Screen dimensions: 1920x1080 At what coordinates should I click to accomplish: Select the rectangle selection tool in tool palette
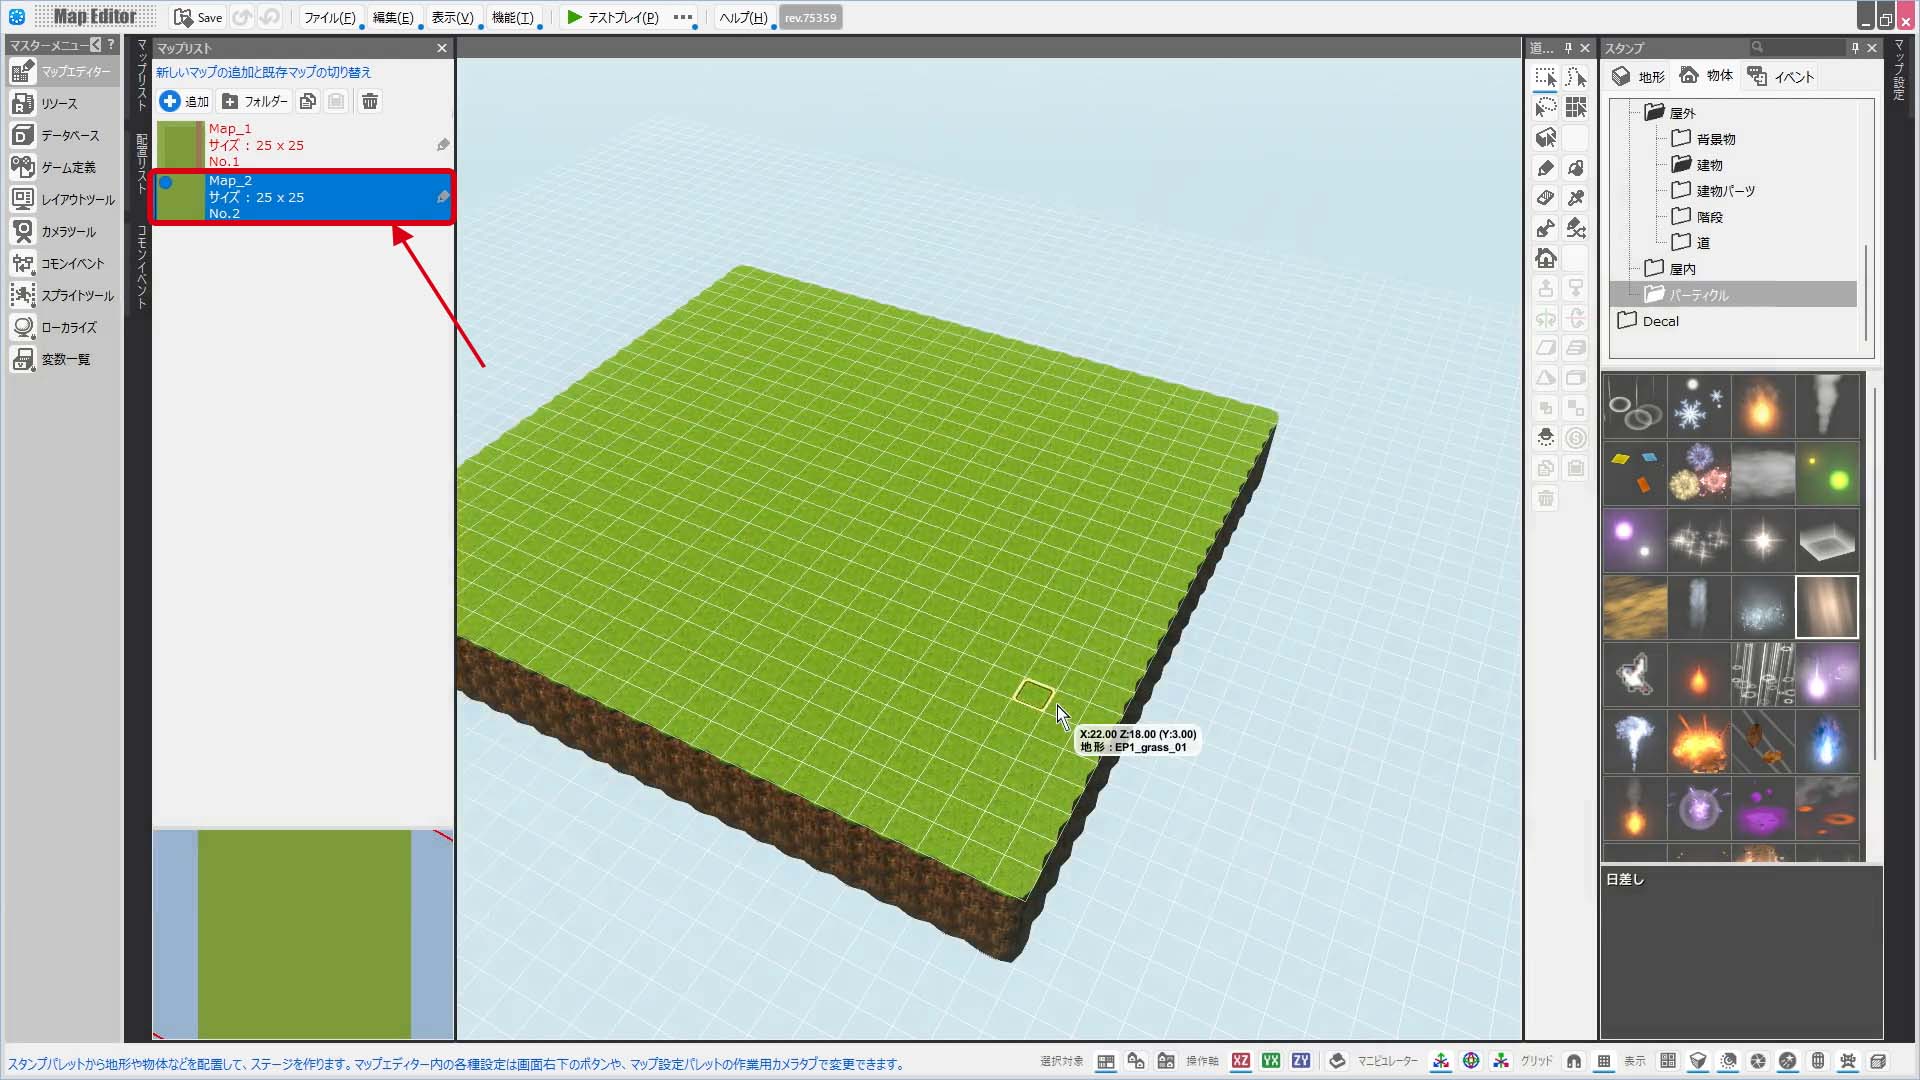(x=1546, y=77)
